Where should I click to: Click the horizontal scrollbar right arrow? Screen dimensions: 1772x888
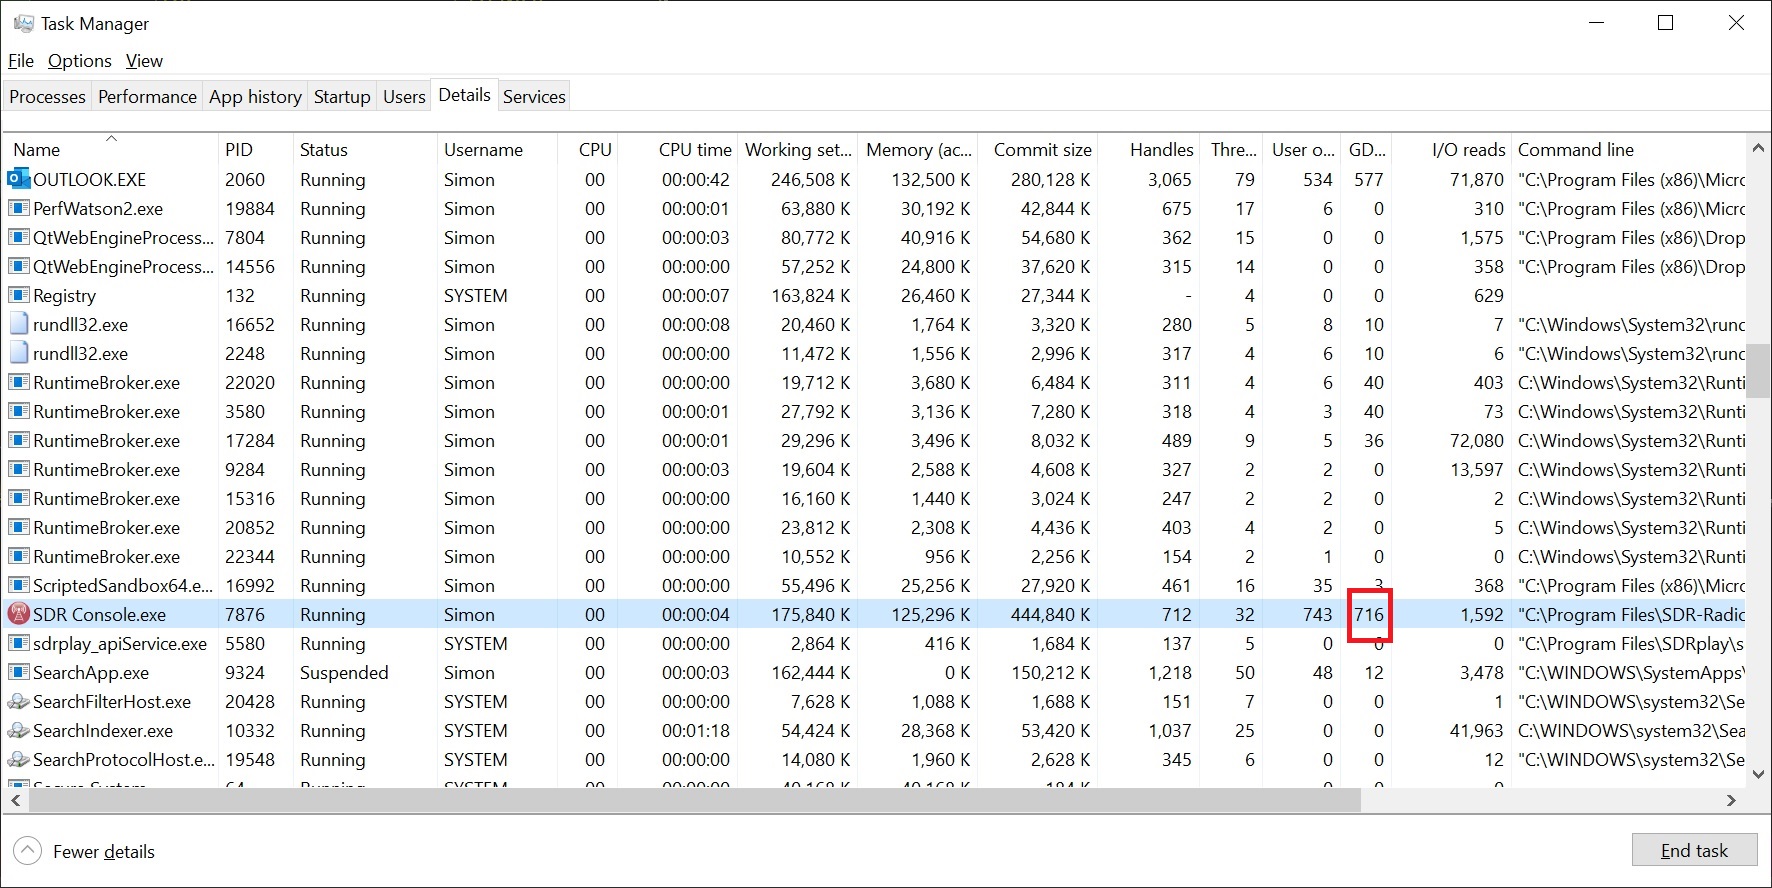click(x=1731, y=800)
